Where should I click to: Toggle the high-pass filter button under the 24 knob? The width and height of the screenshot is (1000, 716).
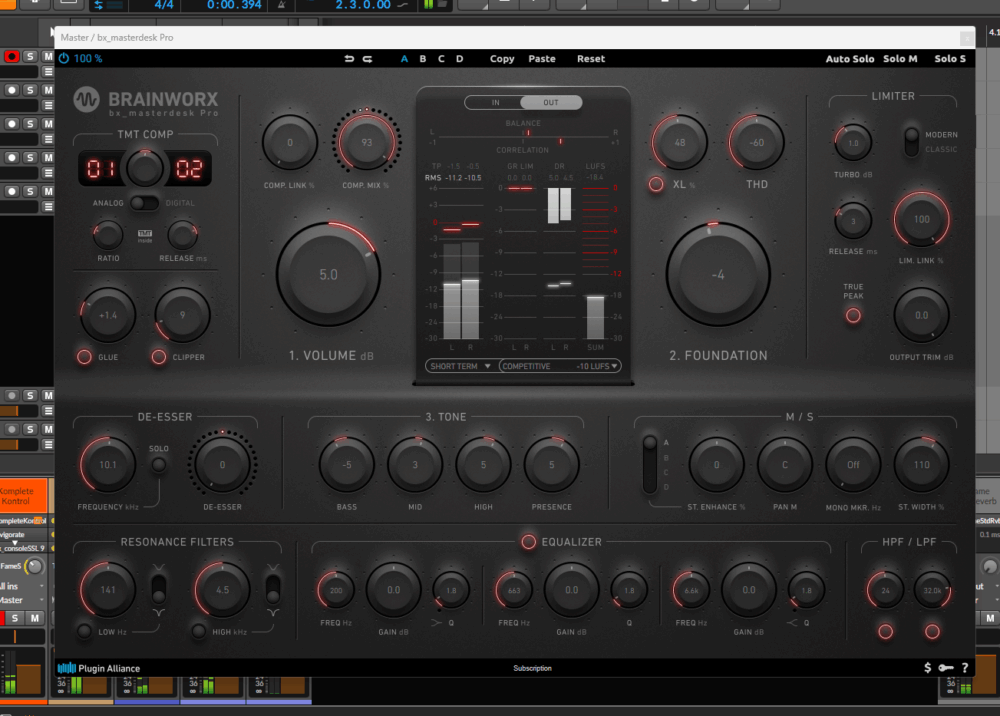click(885, 631)
